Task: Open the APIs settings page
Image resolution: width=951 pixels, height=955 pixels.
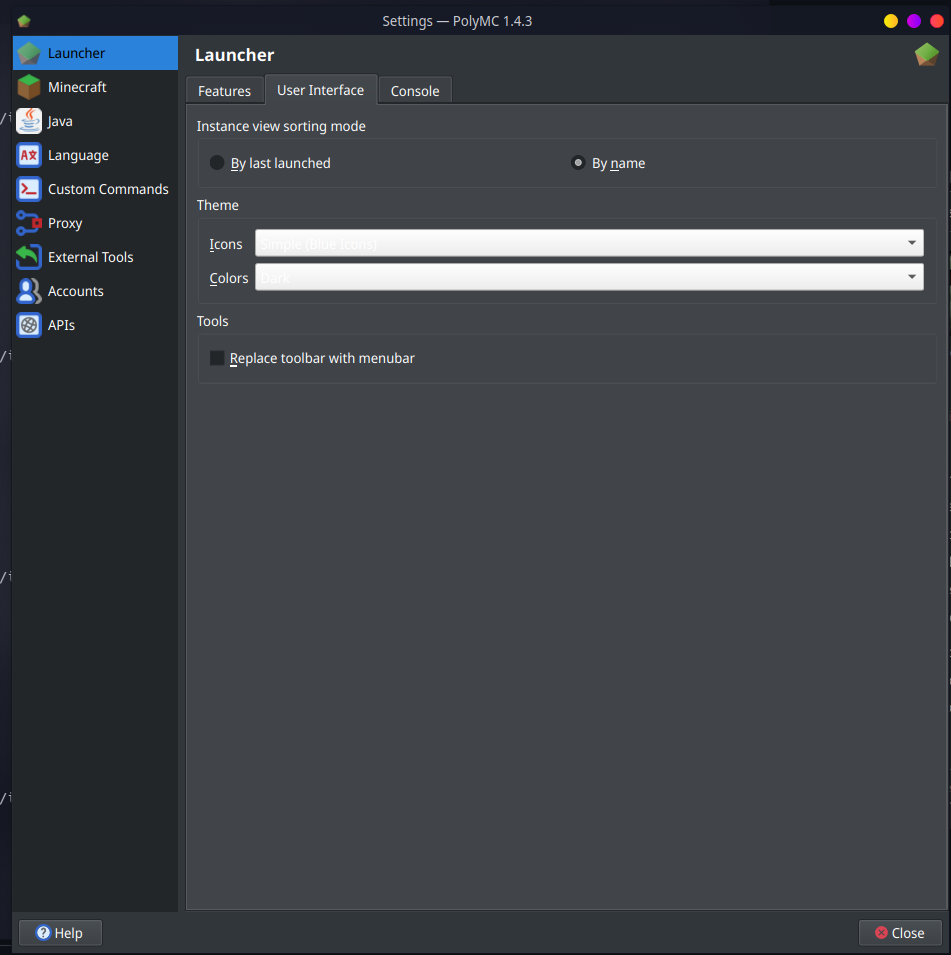Action: (62, 325)
